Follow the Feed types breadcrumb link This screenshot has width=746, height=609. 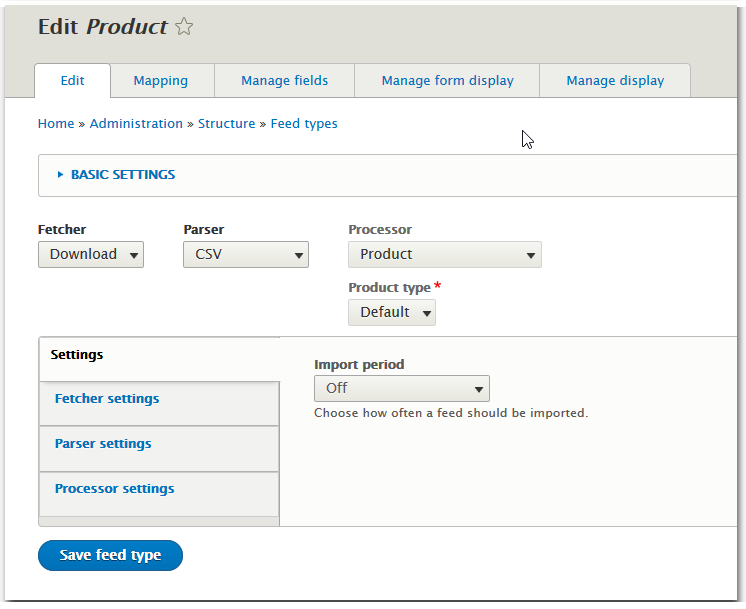point(304,124)
